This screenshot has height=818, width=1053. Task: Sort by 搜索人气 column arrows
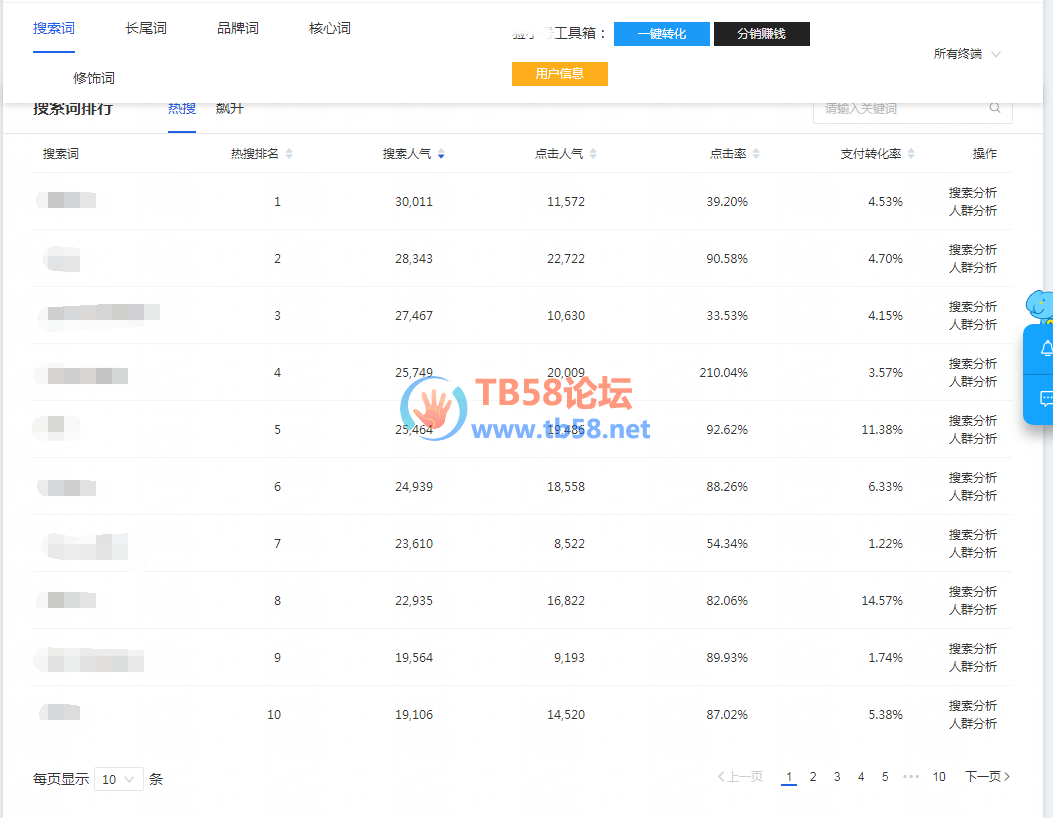coord(441,154)
